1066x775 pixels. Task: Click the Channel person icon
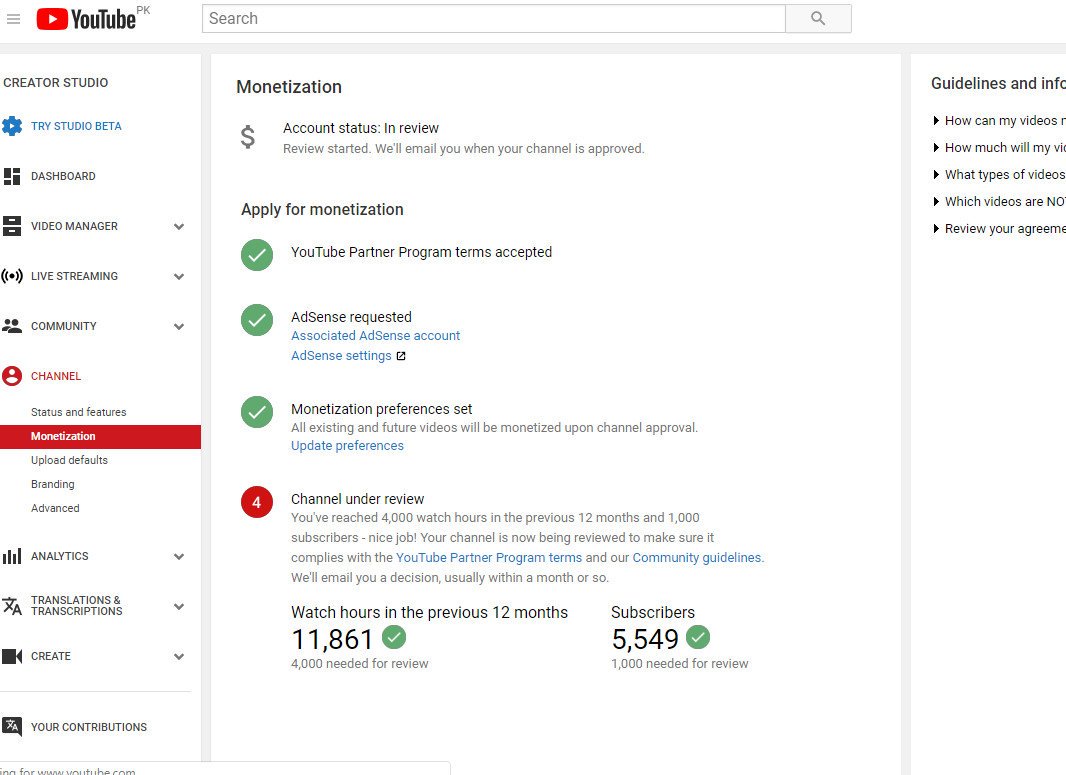[12, 376]
